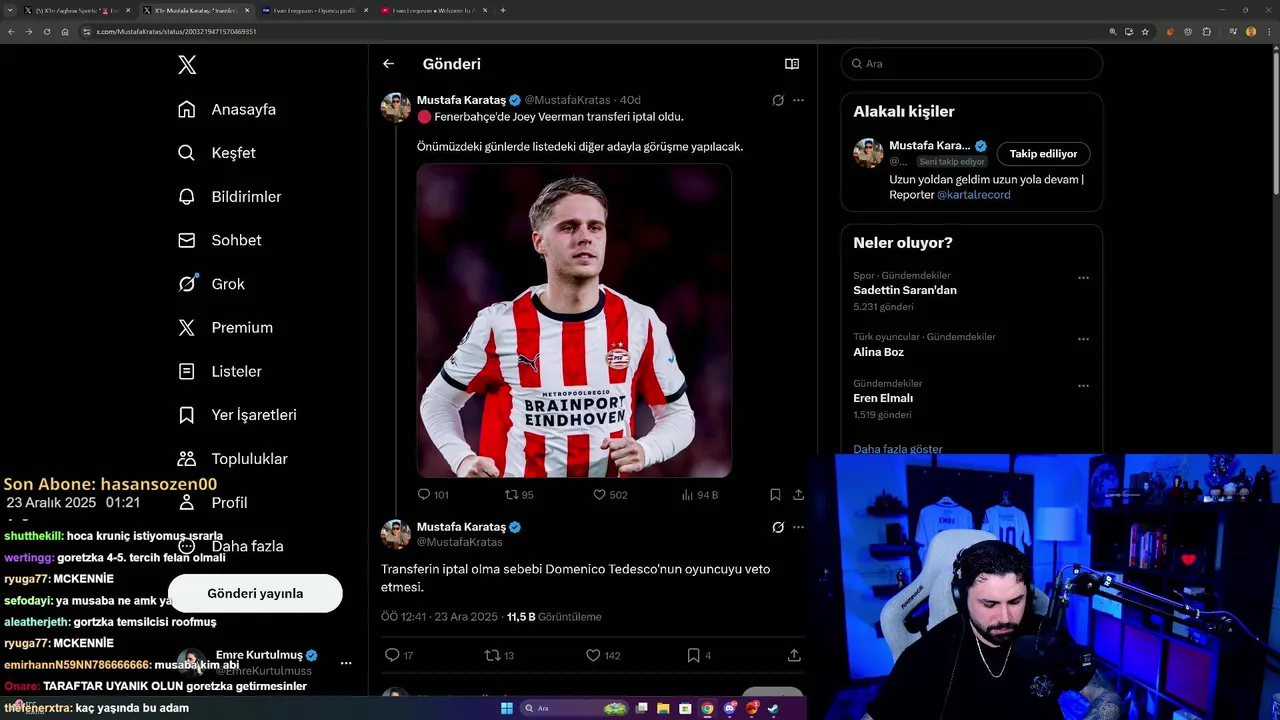Viewport: 1280px width, 720px height.
Task: Open the Microsoft Store from the taskbar
Action: click(x=685, y=708)
